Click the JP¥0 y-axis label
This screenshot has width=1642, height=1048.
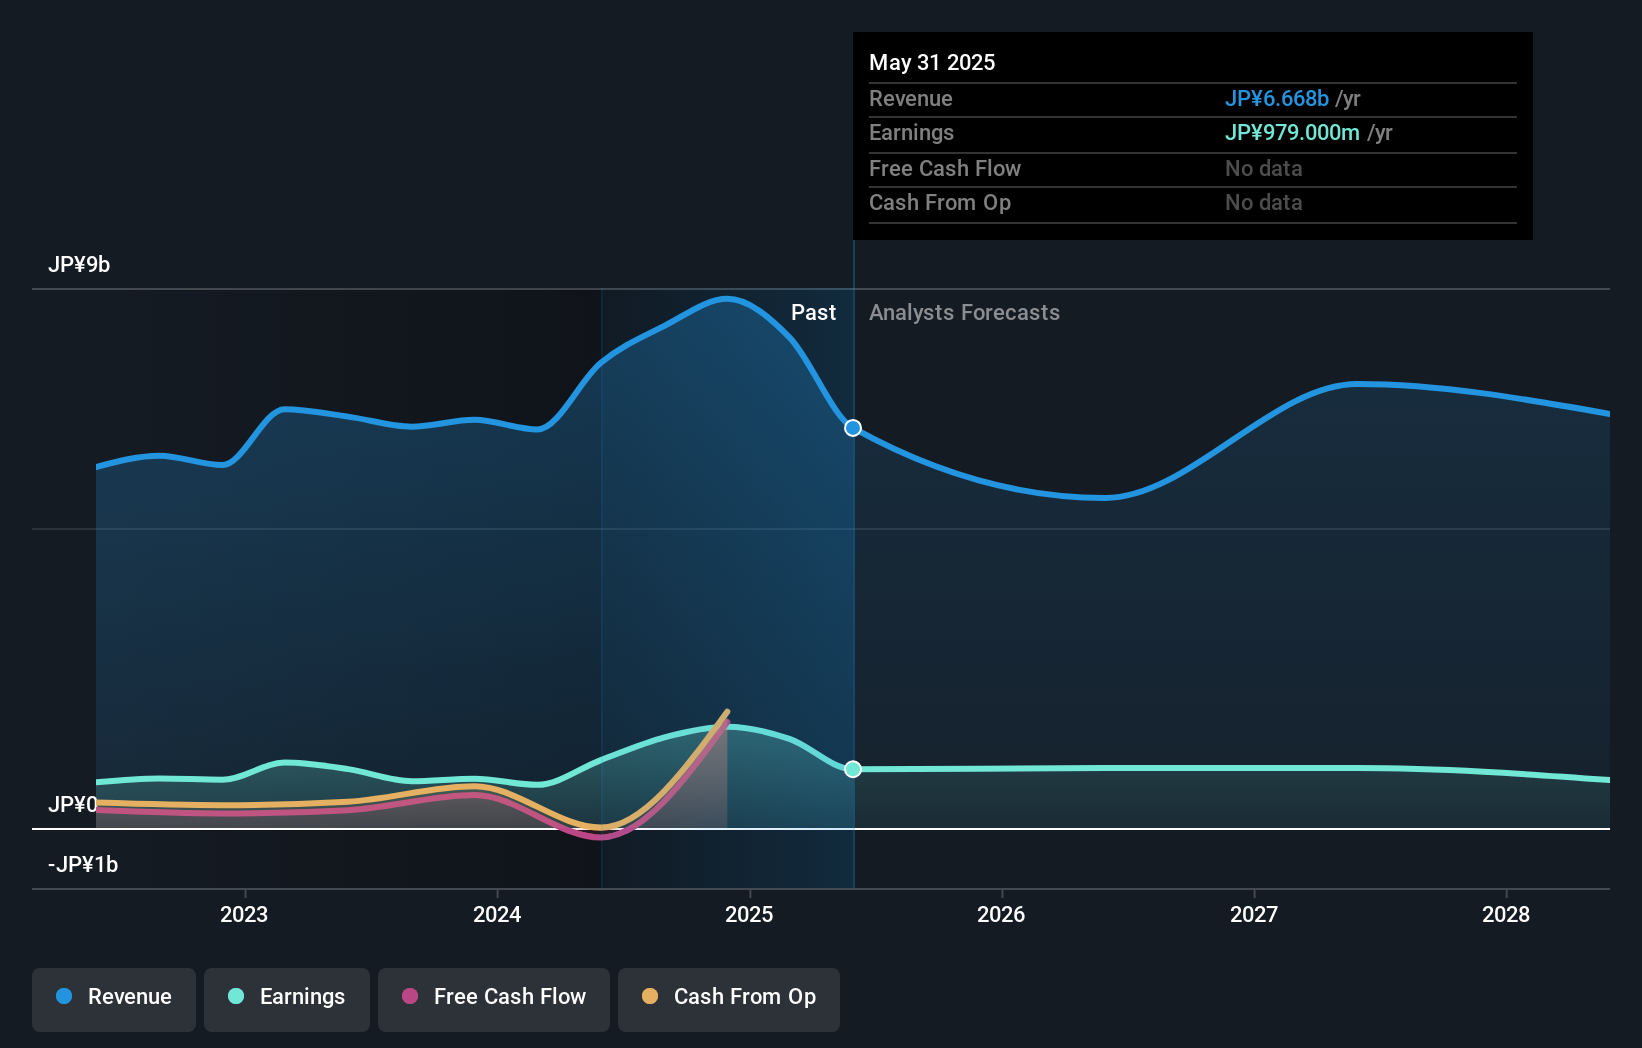(73, 804)
